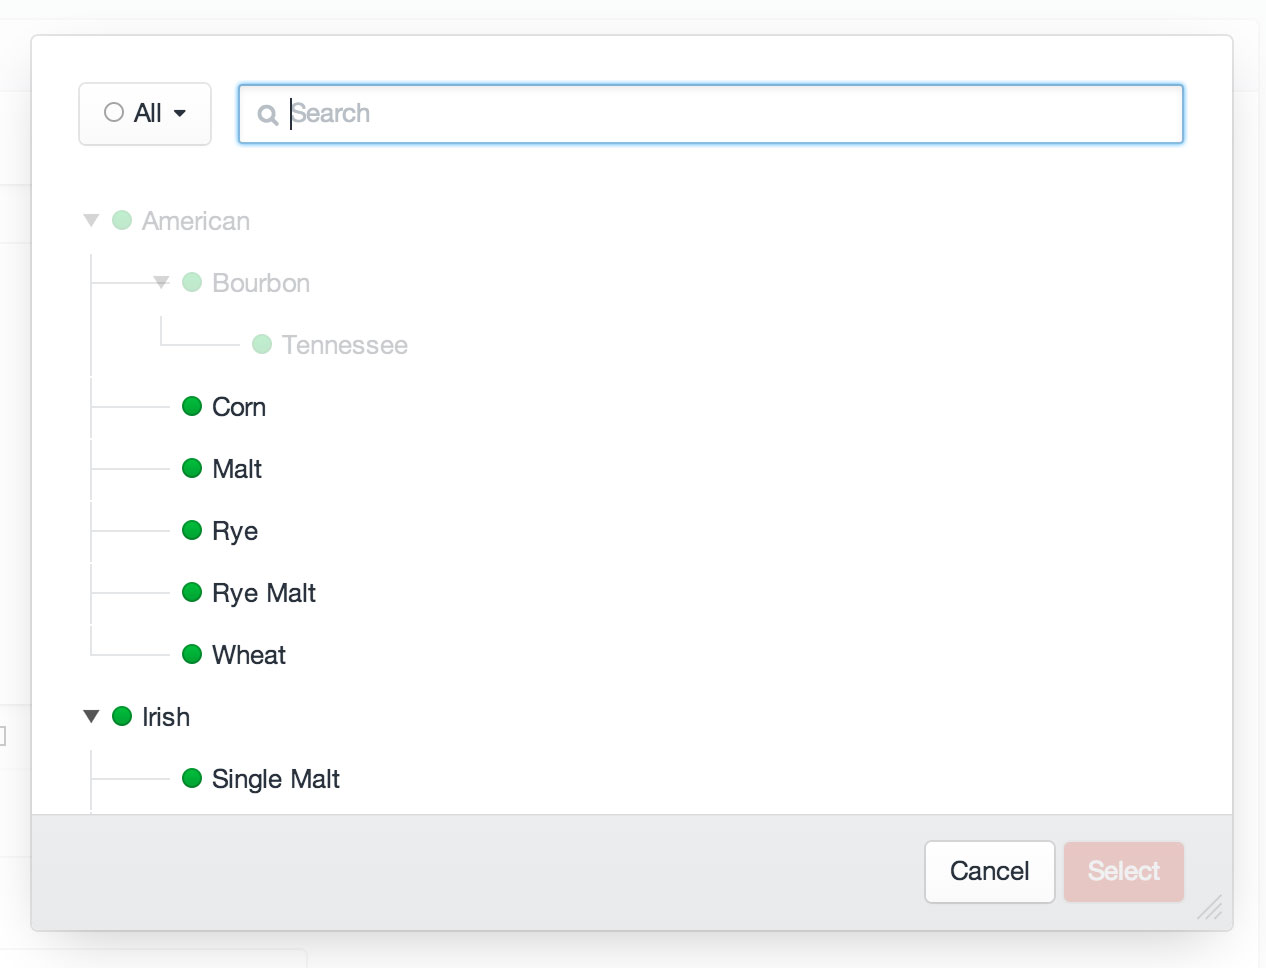Collapse the American tree branch
Viewport: 1266px width, 968px height.
coord(90,220)
